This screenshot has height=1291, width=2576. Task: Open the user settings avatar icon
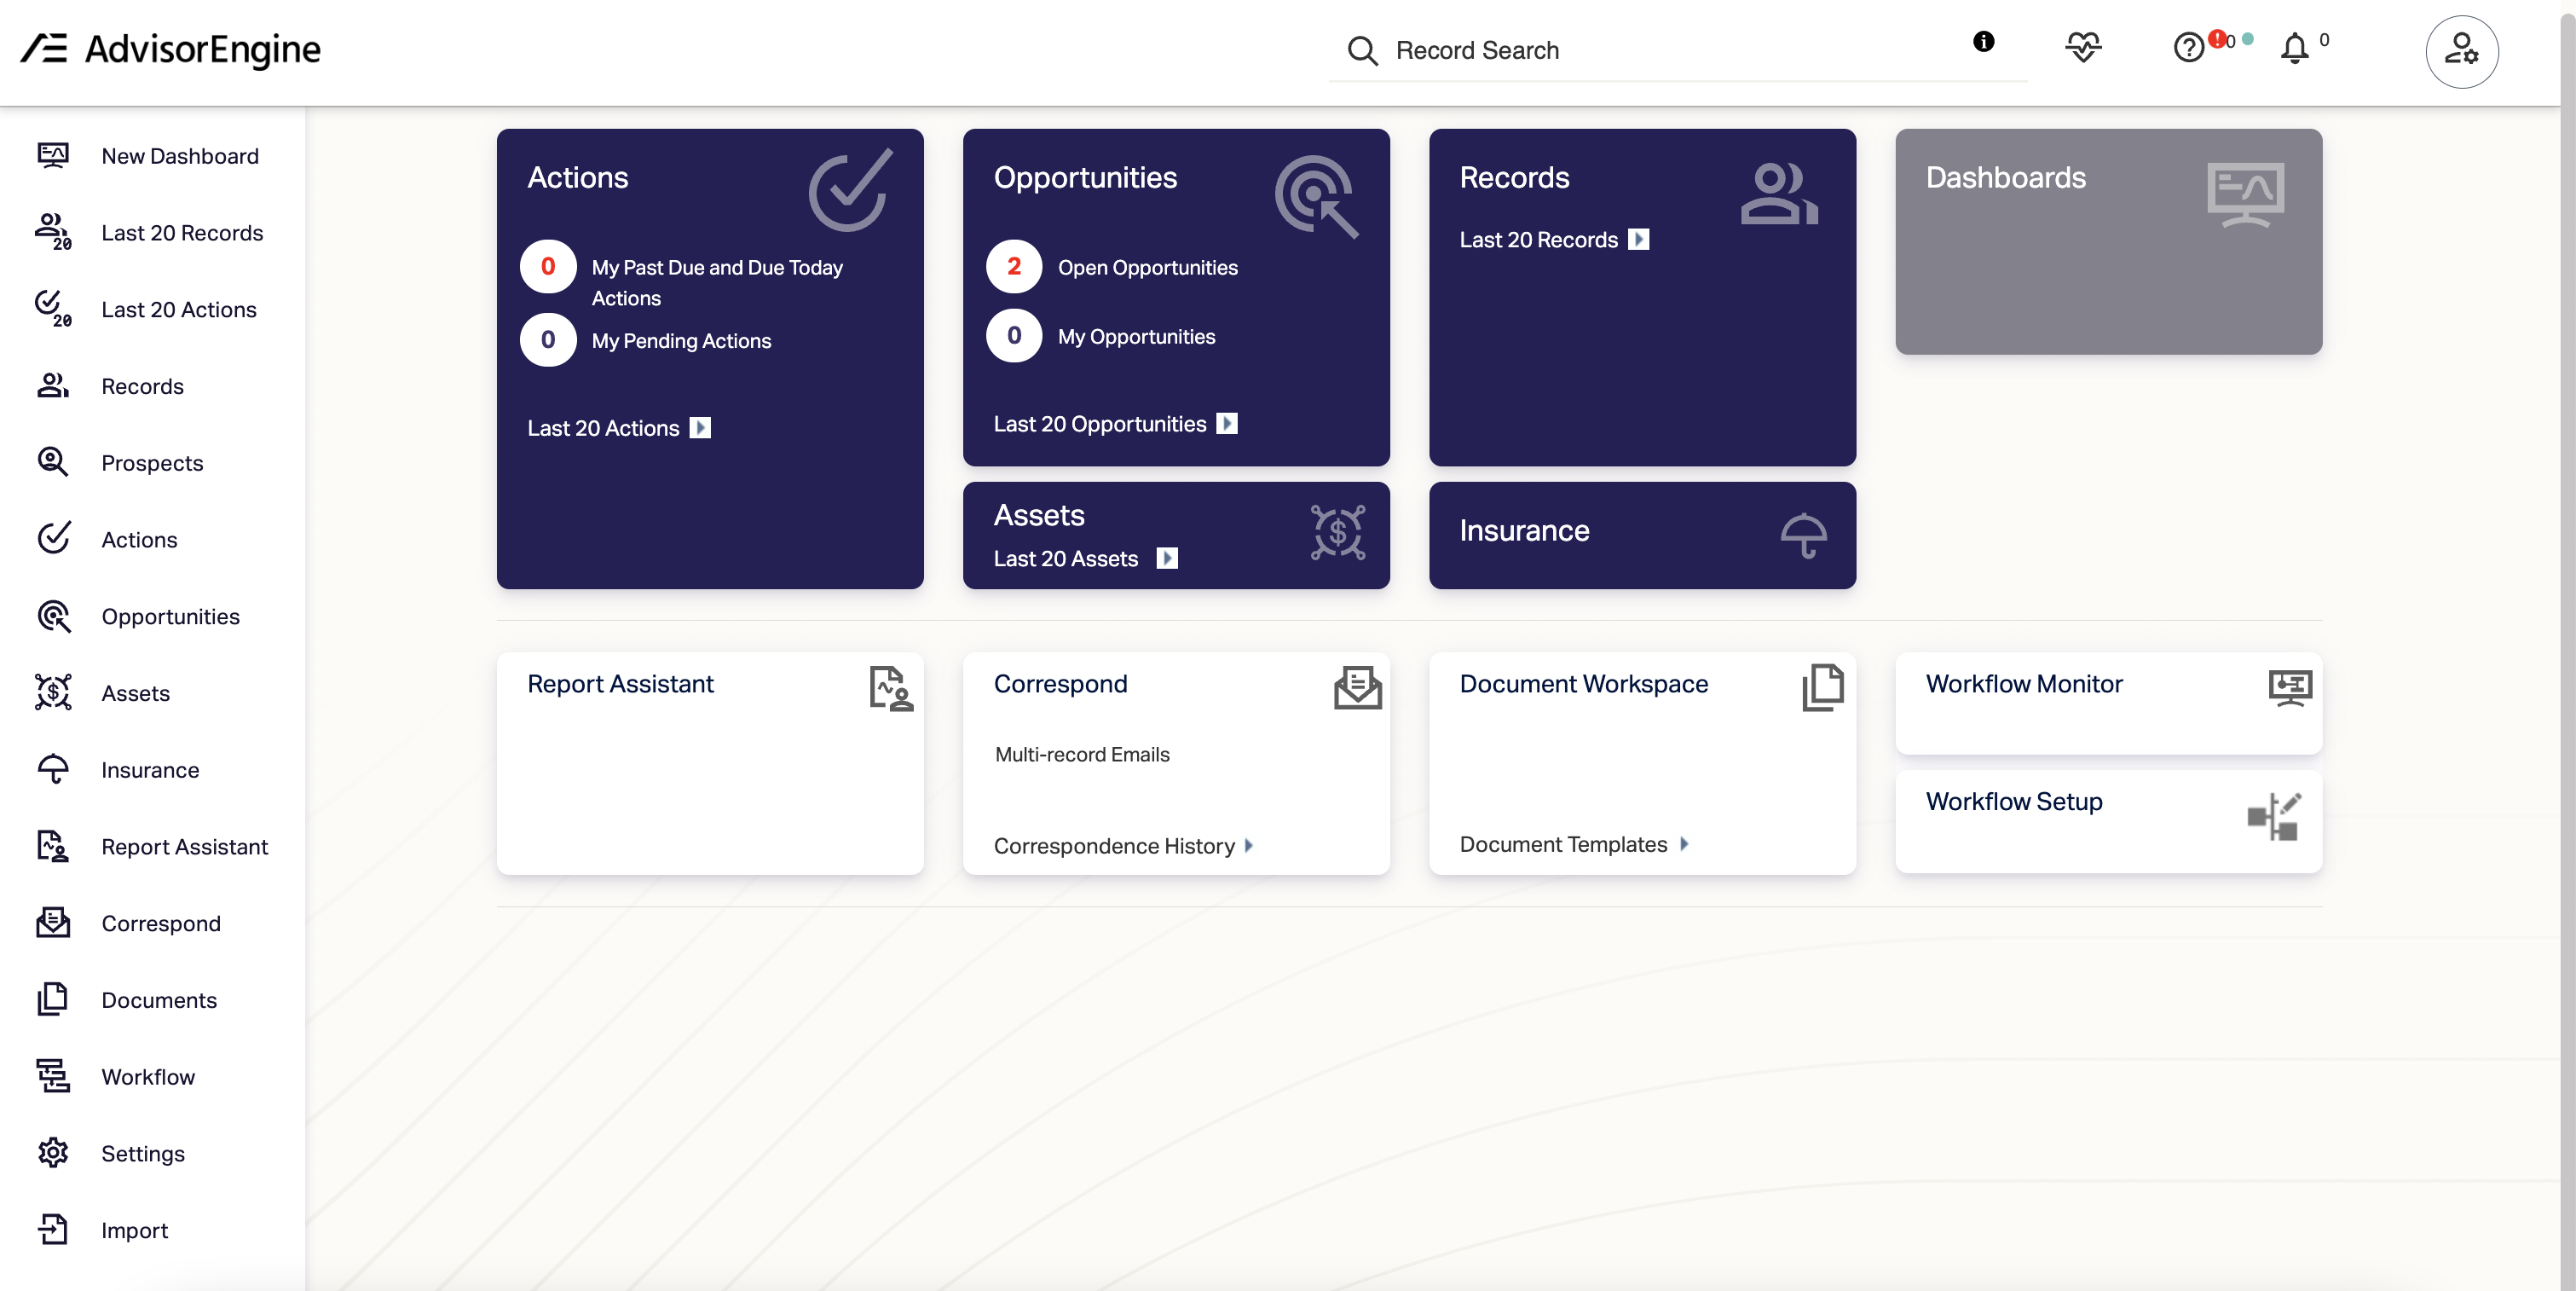pos(2461,51)
